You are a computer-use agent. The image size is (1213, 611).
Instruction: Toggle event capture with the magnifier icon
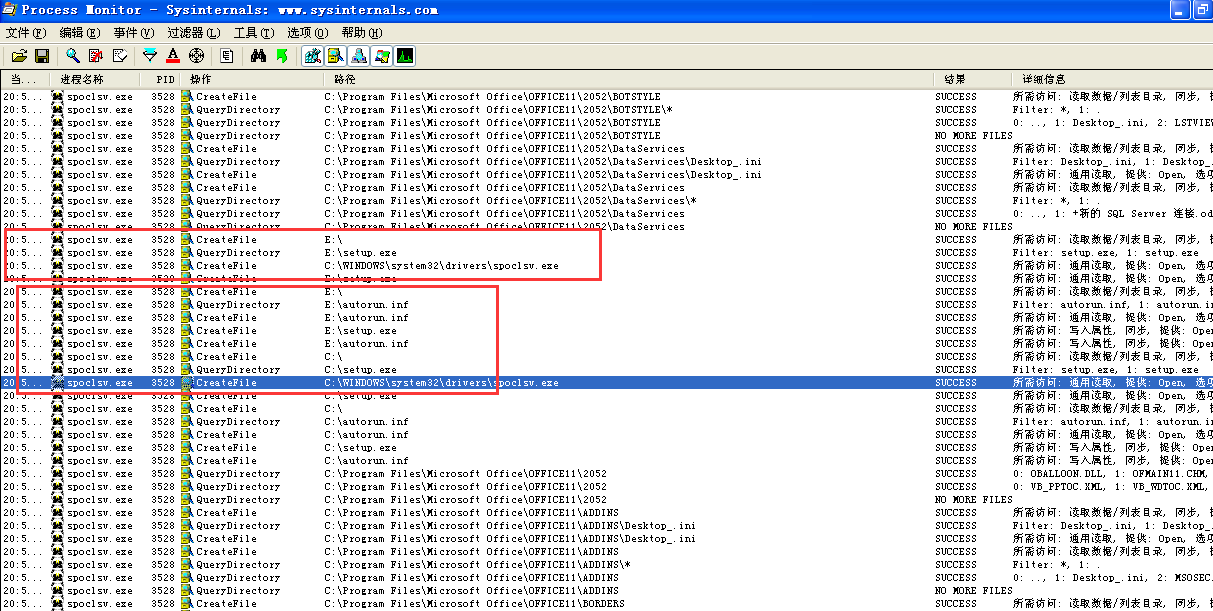coord(73,56)
